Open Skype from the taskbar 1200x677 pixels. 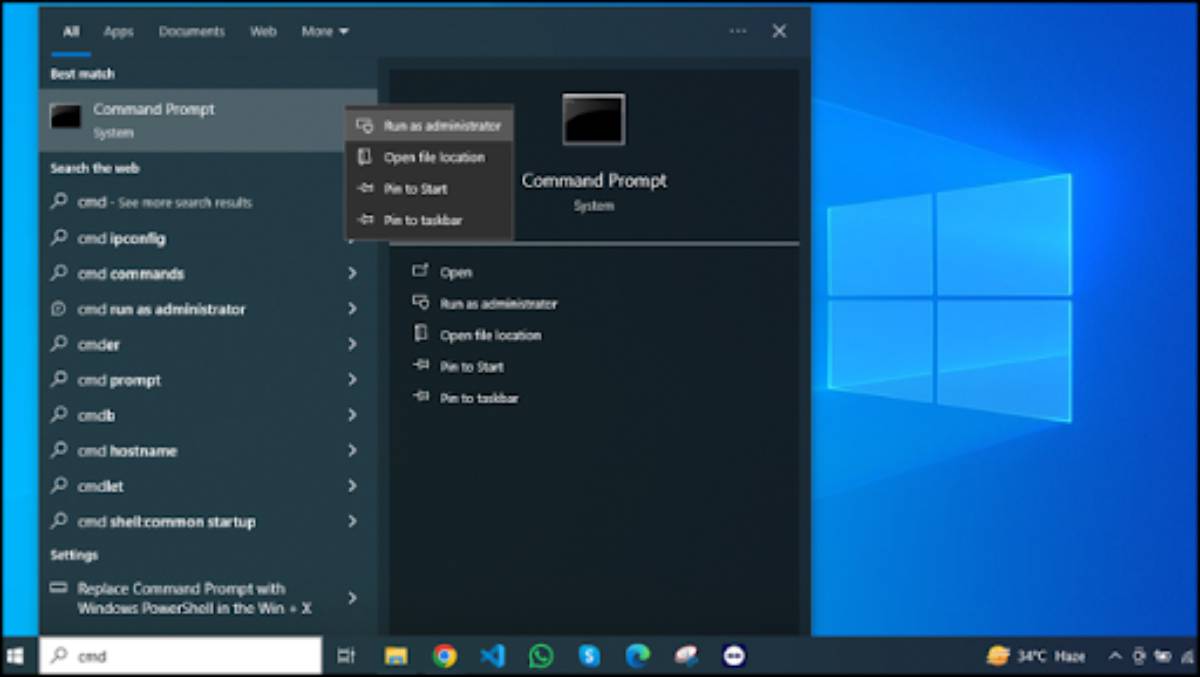click(589, 656)
